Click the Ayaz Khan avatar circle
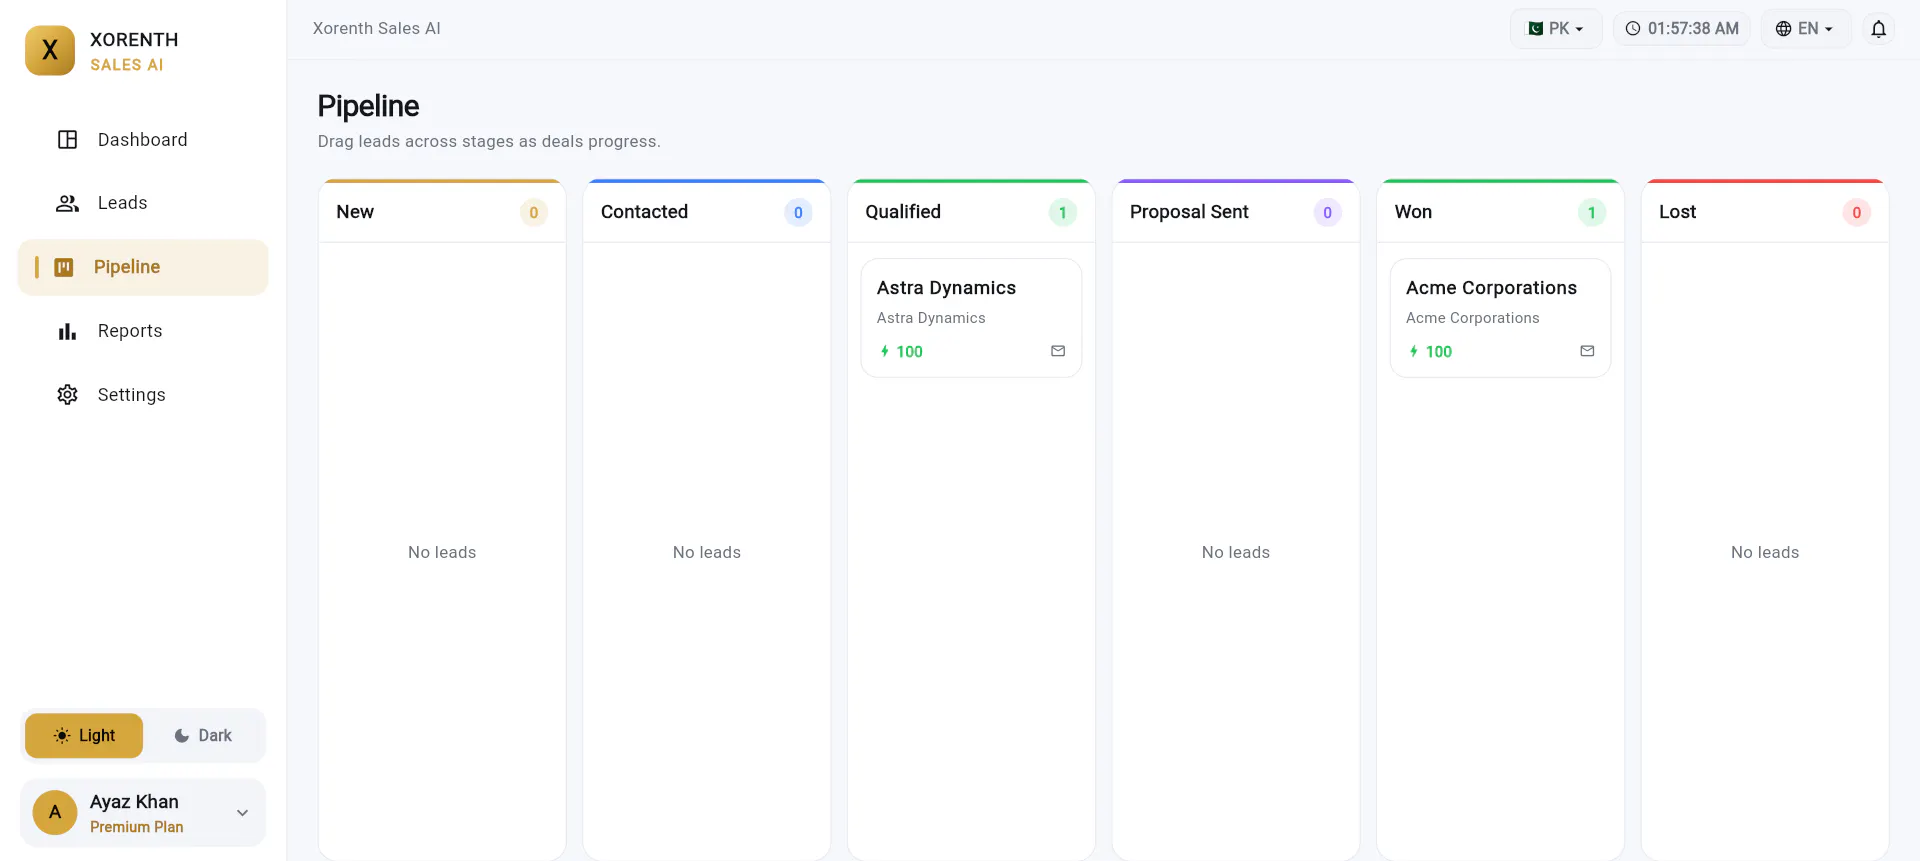The width and height of the screenshot is (1920, 861). [55, 813]
